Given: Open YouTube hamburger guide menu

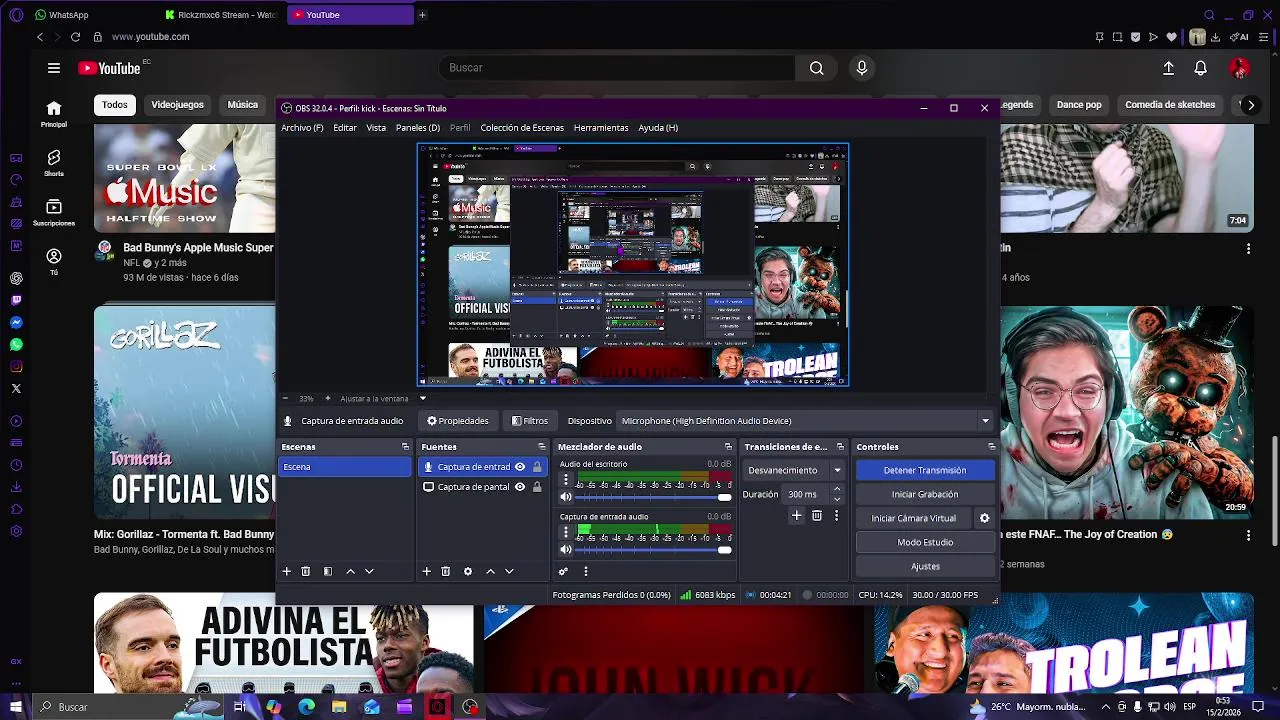Looking at the screenshot, I should [54, 68].
